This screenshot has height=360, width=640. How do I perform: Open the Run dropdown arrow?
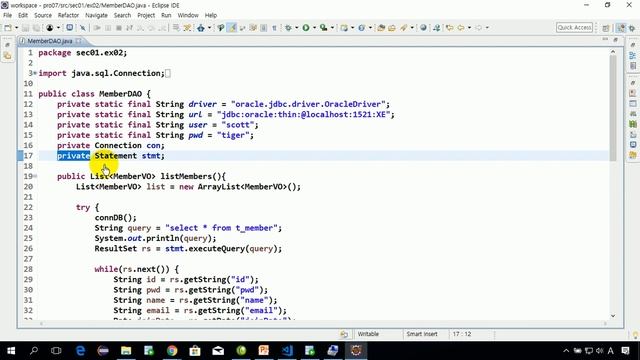[314, 28]
